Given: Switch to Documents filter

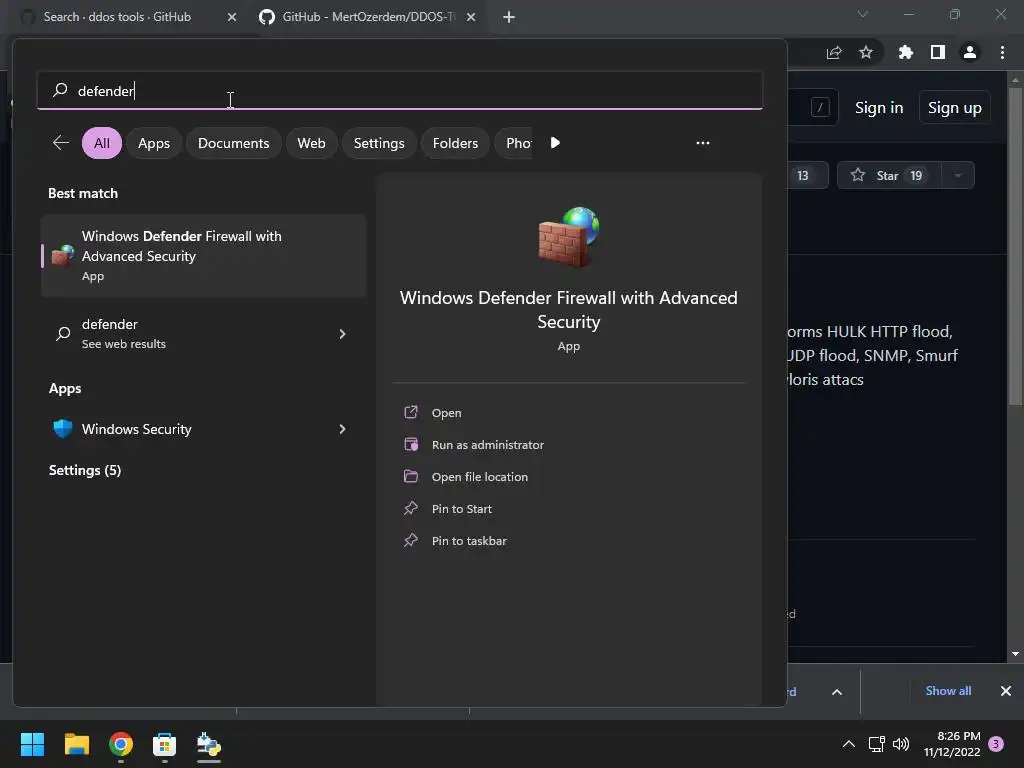Looking at the screenshot, I should [x=233, y=143].
